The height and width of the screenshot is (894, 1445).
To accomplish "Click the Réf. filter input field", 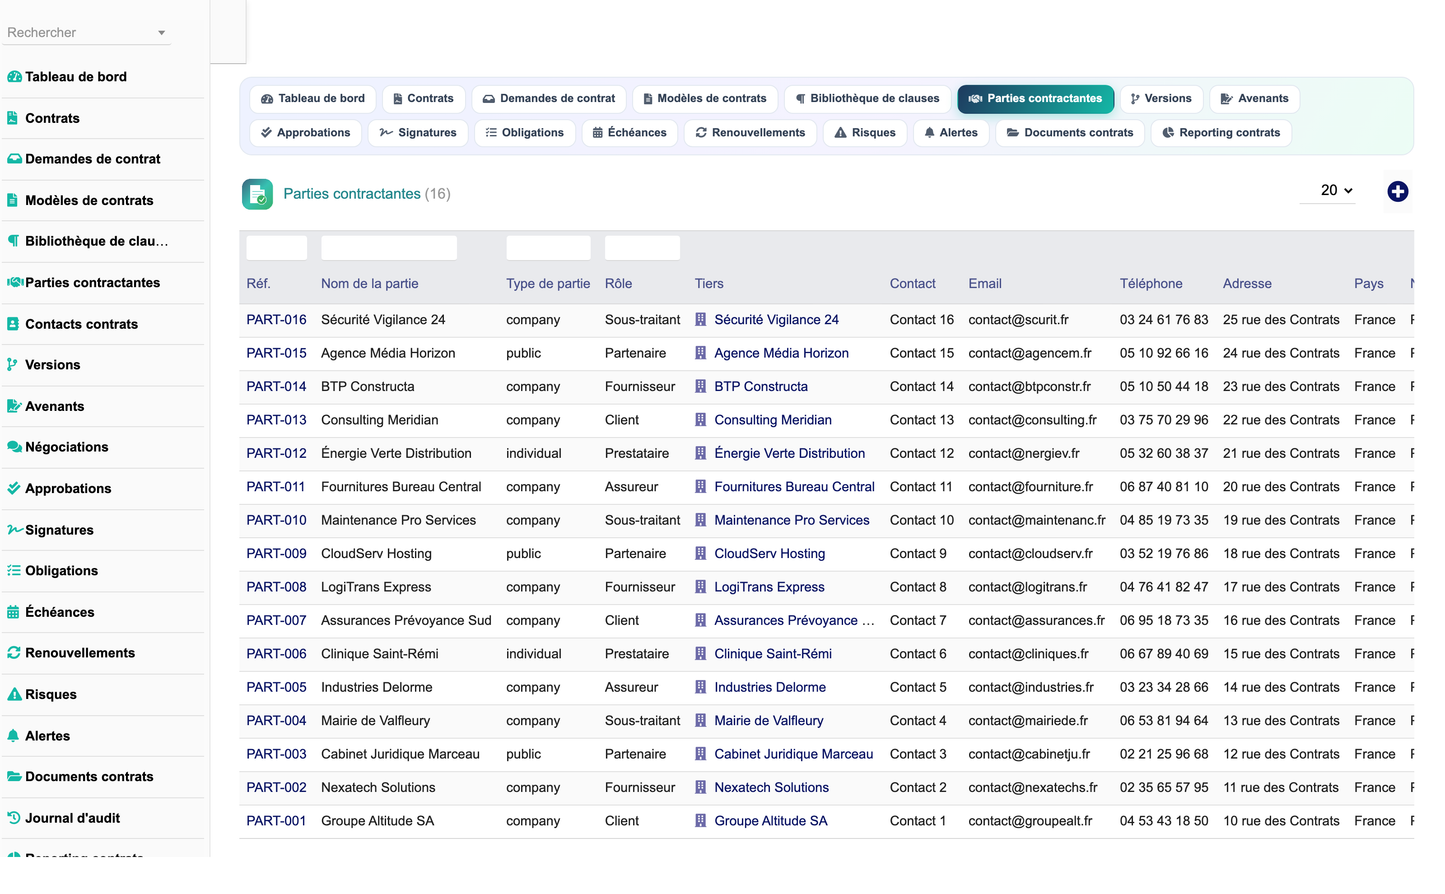I will (277, 248).
